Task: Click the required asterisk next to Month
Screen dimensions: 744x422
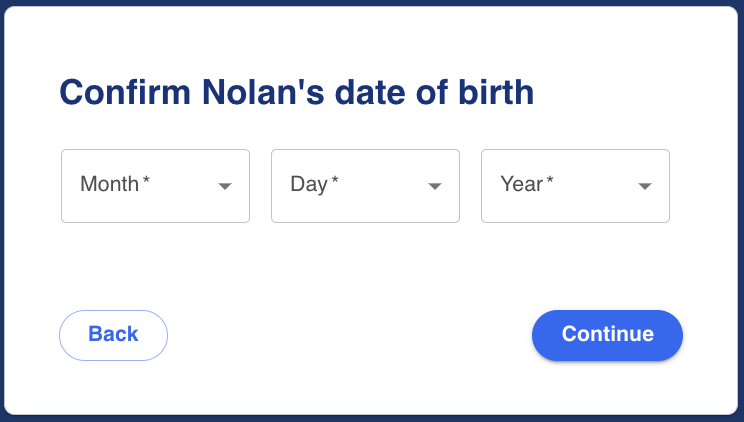Action: tap(147, 182)
